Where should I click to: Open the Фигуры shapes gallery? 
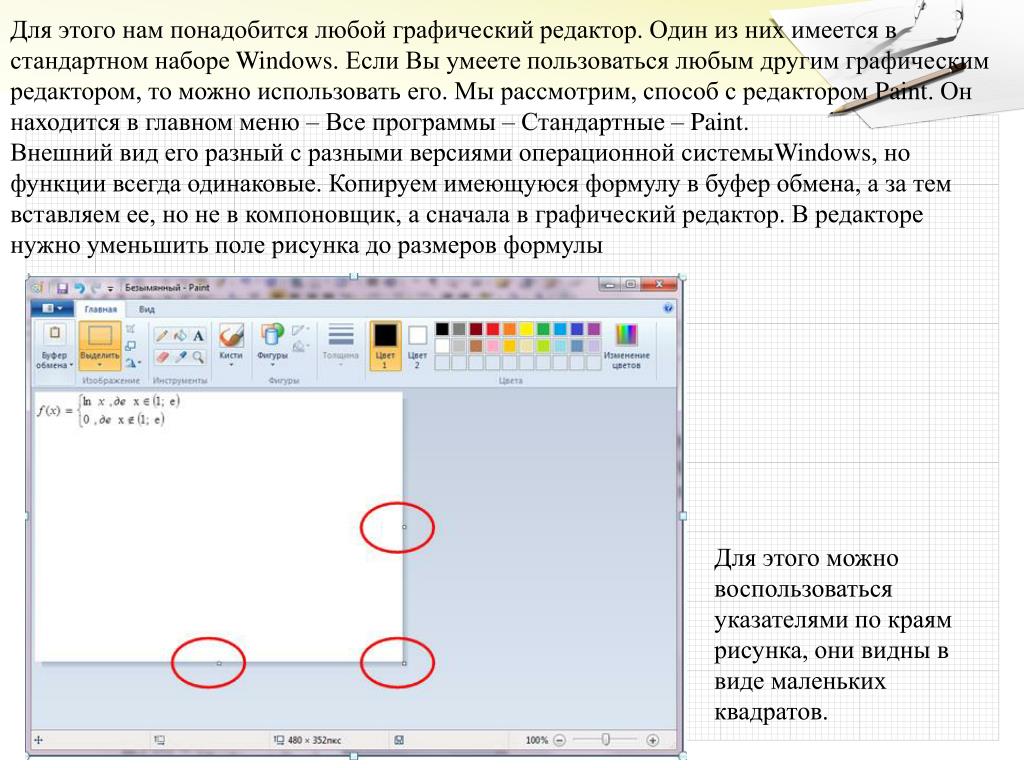(272, 343)
